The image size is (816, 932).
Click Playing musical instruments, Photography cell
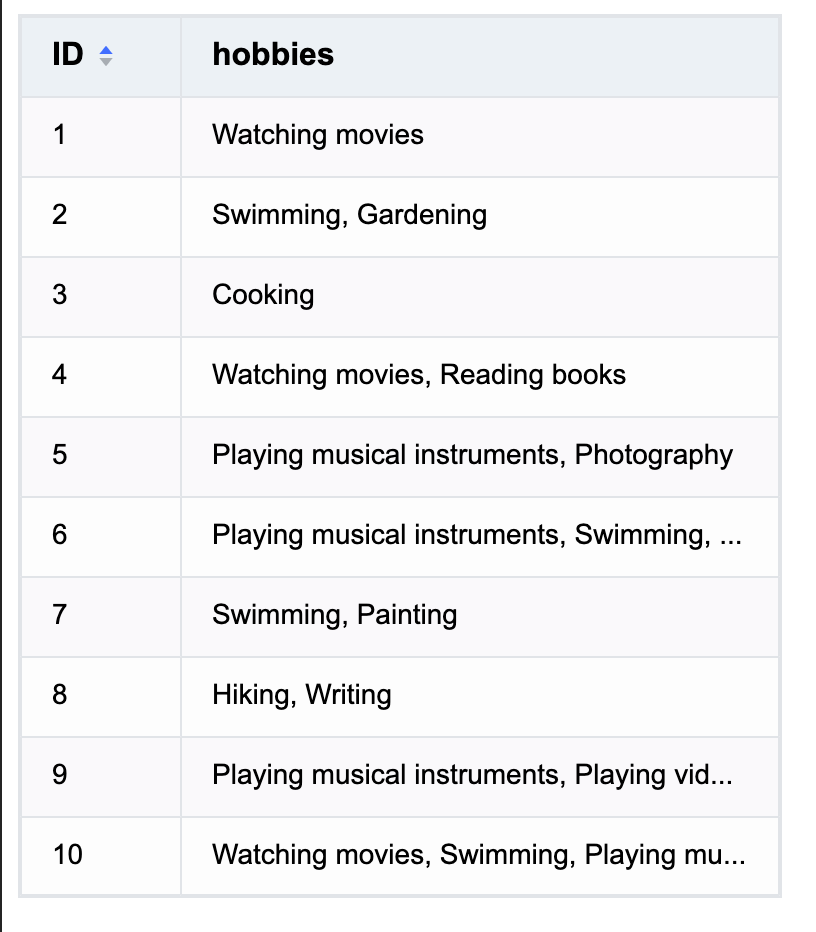pos(480,457)
